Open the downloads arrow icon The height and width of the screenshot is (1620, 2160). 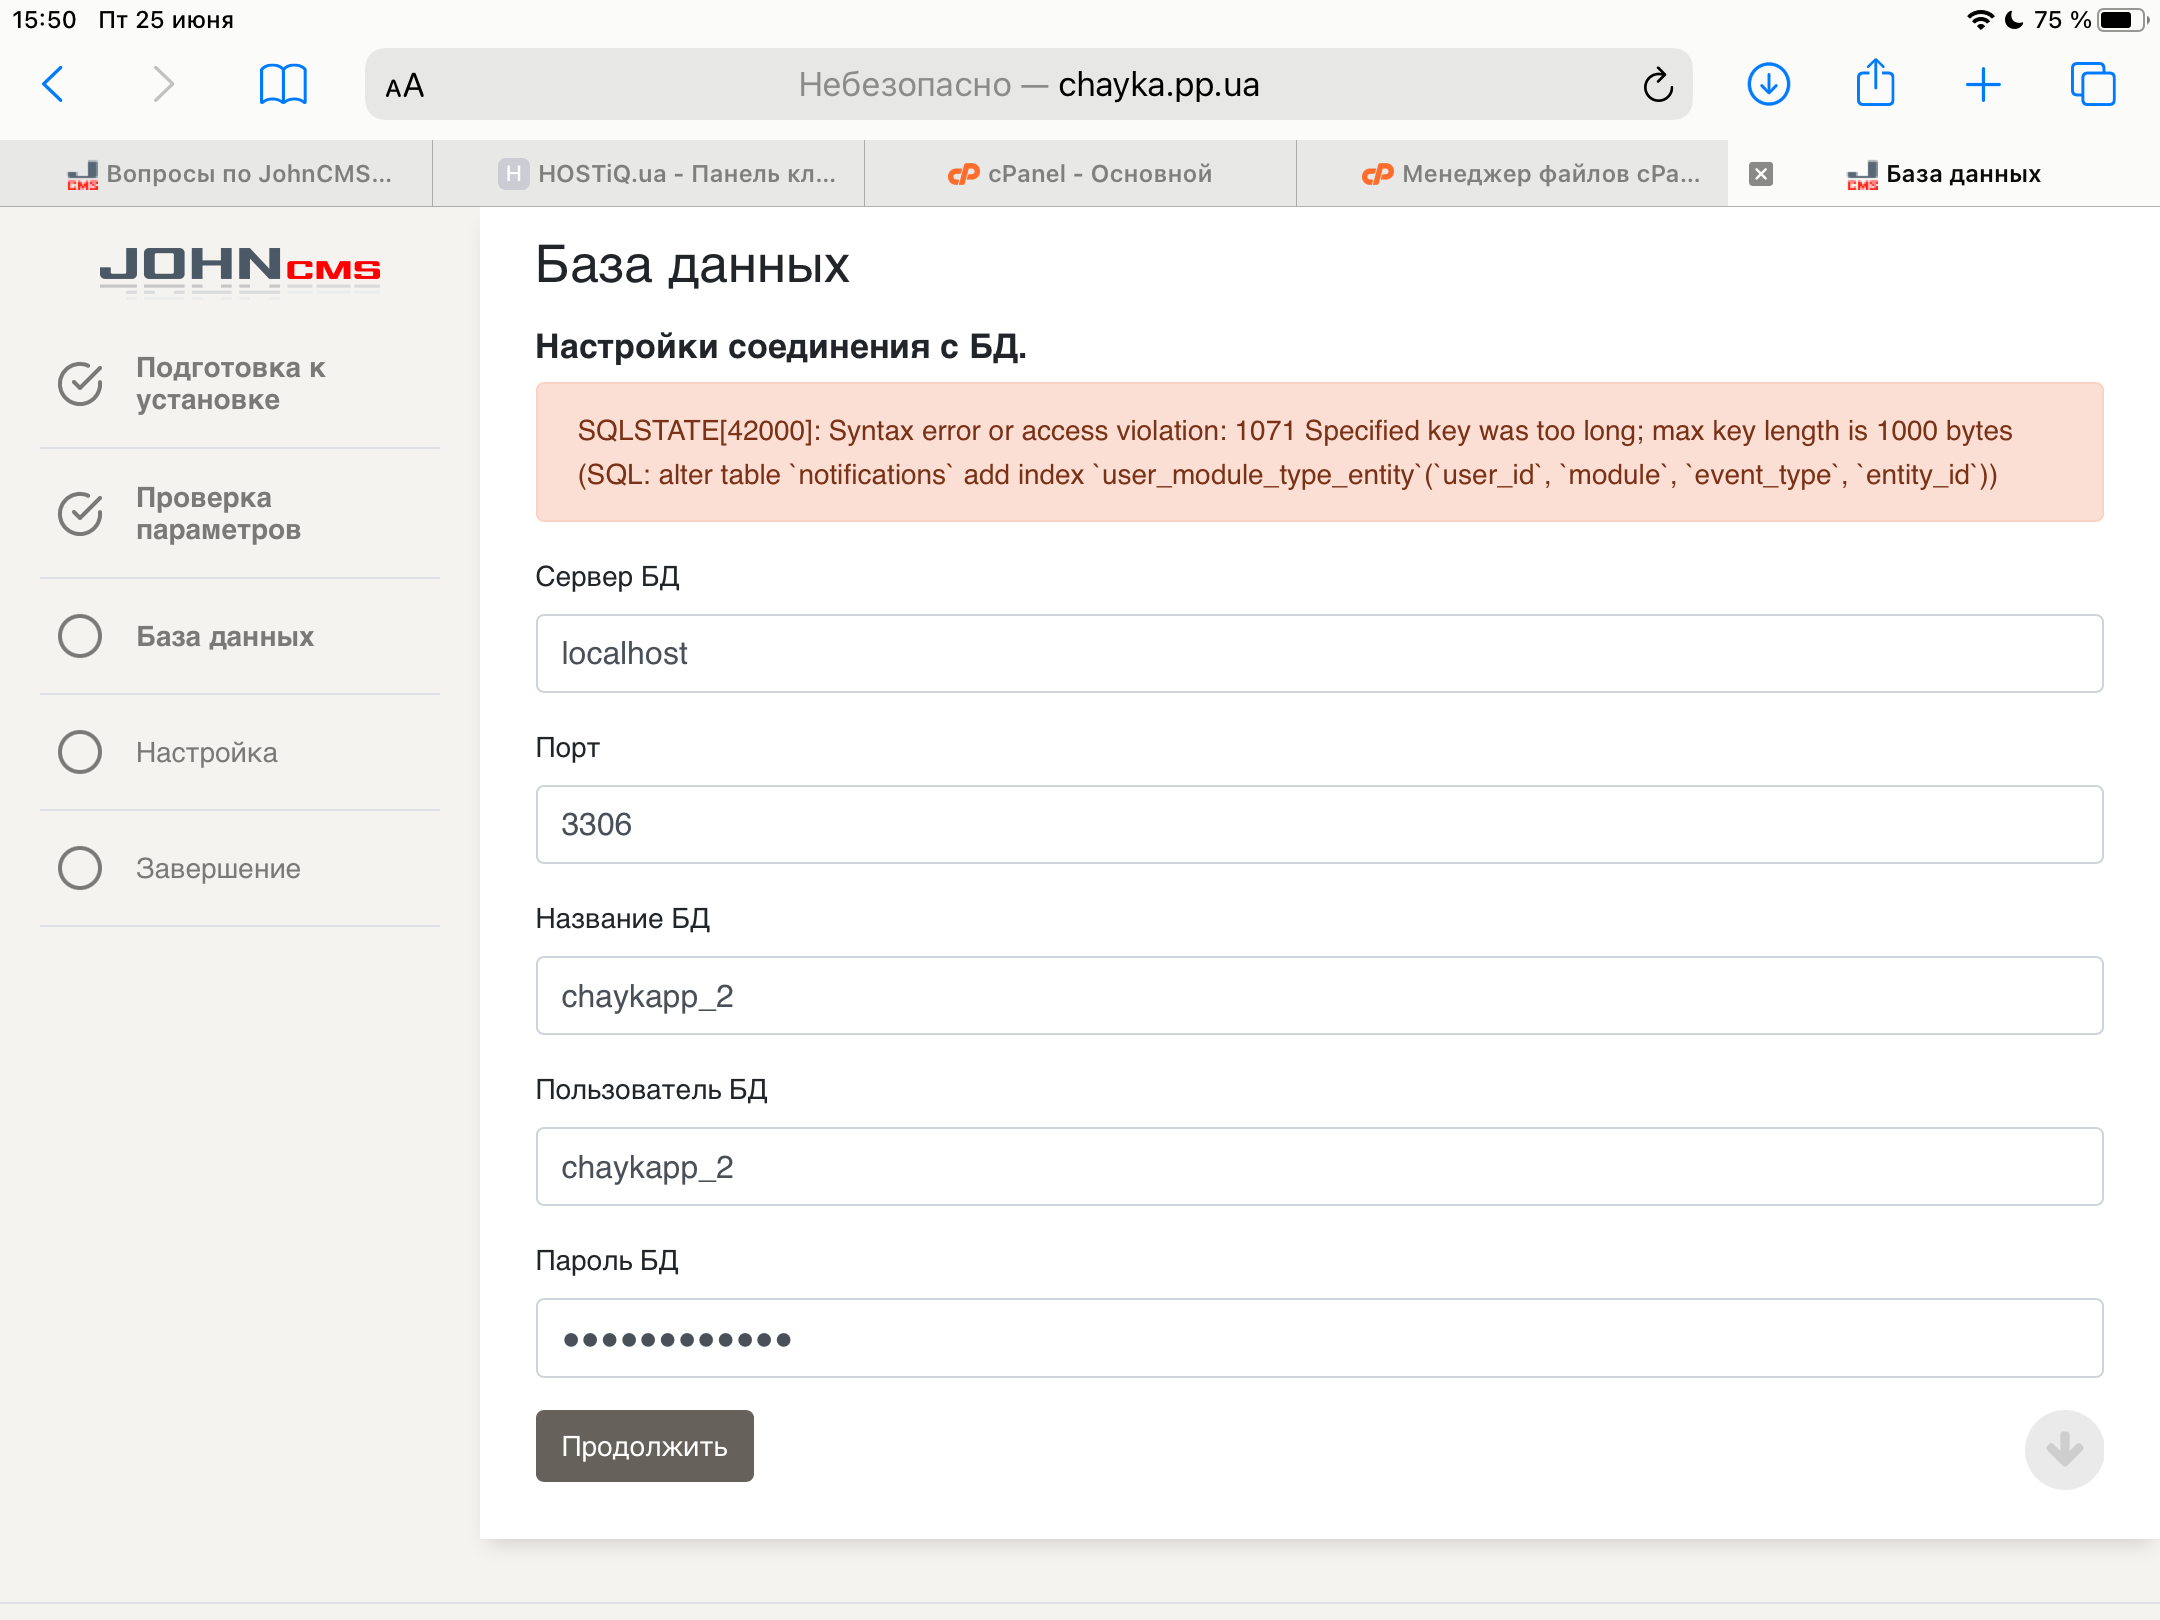pos(1768,84)
